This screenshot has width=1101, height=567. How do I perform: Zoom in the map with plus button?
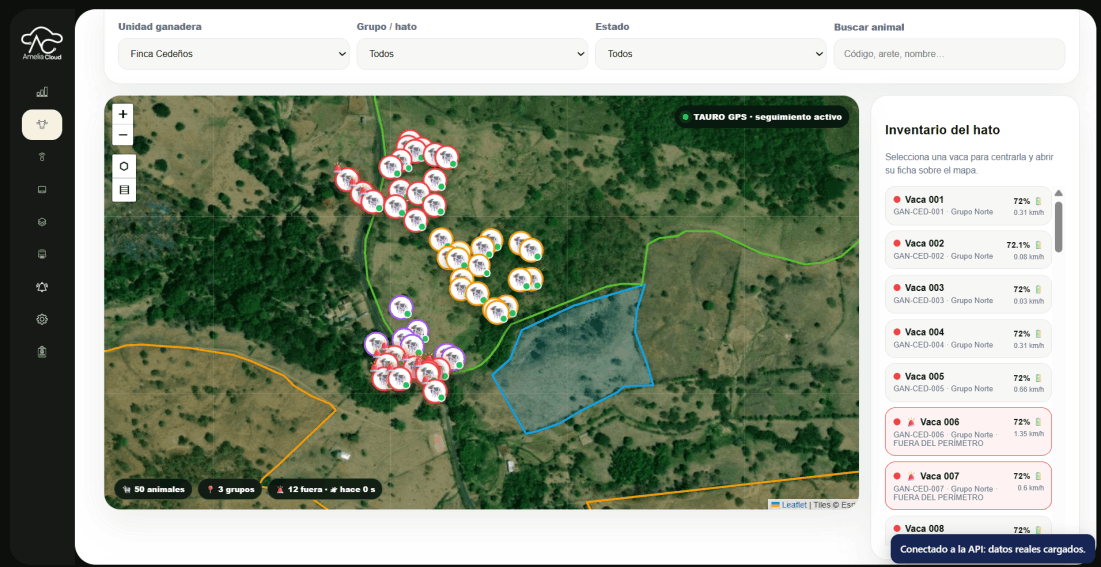pos(123,114)
